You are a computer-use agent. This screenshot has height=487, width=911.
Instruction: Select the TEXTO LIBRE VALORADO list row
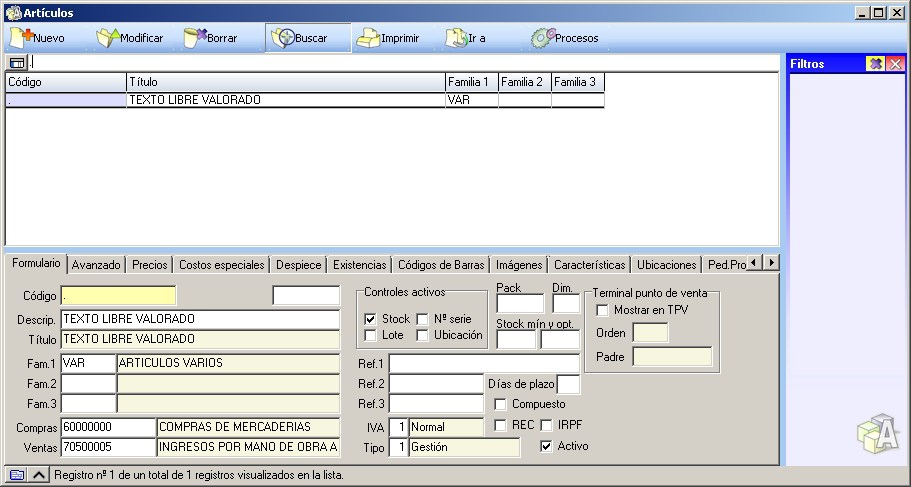[x=305, y=100]
